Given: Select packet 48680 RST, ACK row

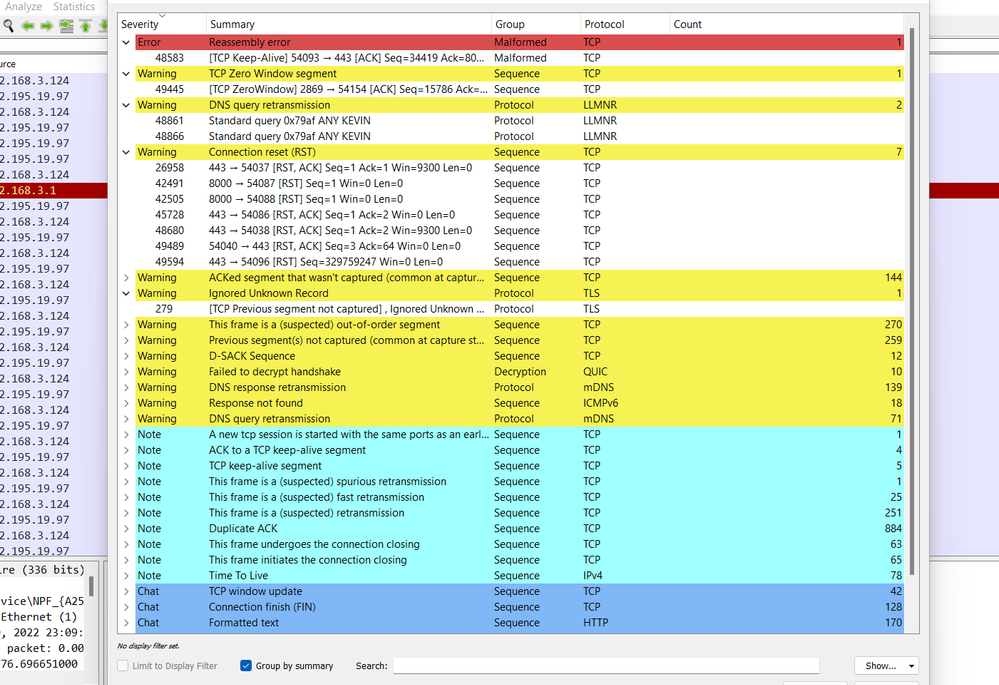Looking at the screenshot, I should pyautogui.click(x=519, y=231).
